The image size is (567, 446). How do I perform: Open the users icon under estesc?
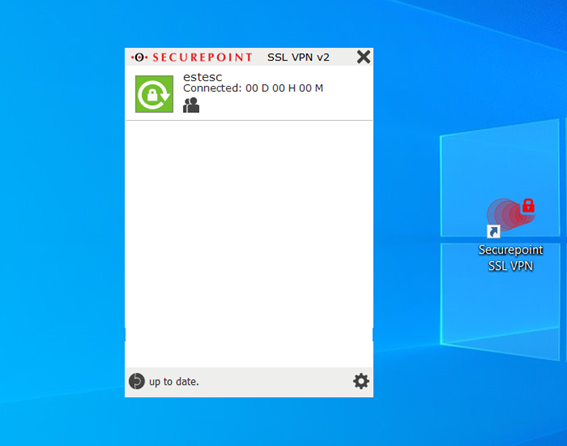tap(191, 105)
